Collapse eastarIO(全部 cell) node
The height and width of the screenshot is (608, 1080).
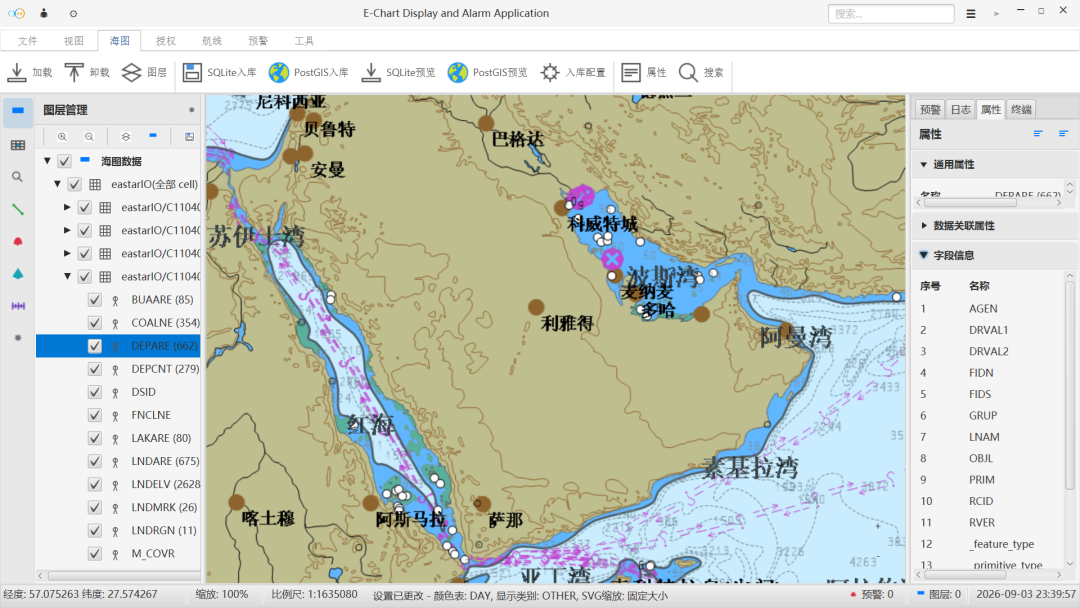[x=57, y=185]
